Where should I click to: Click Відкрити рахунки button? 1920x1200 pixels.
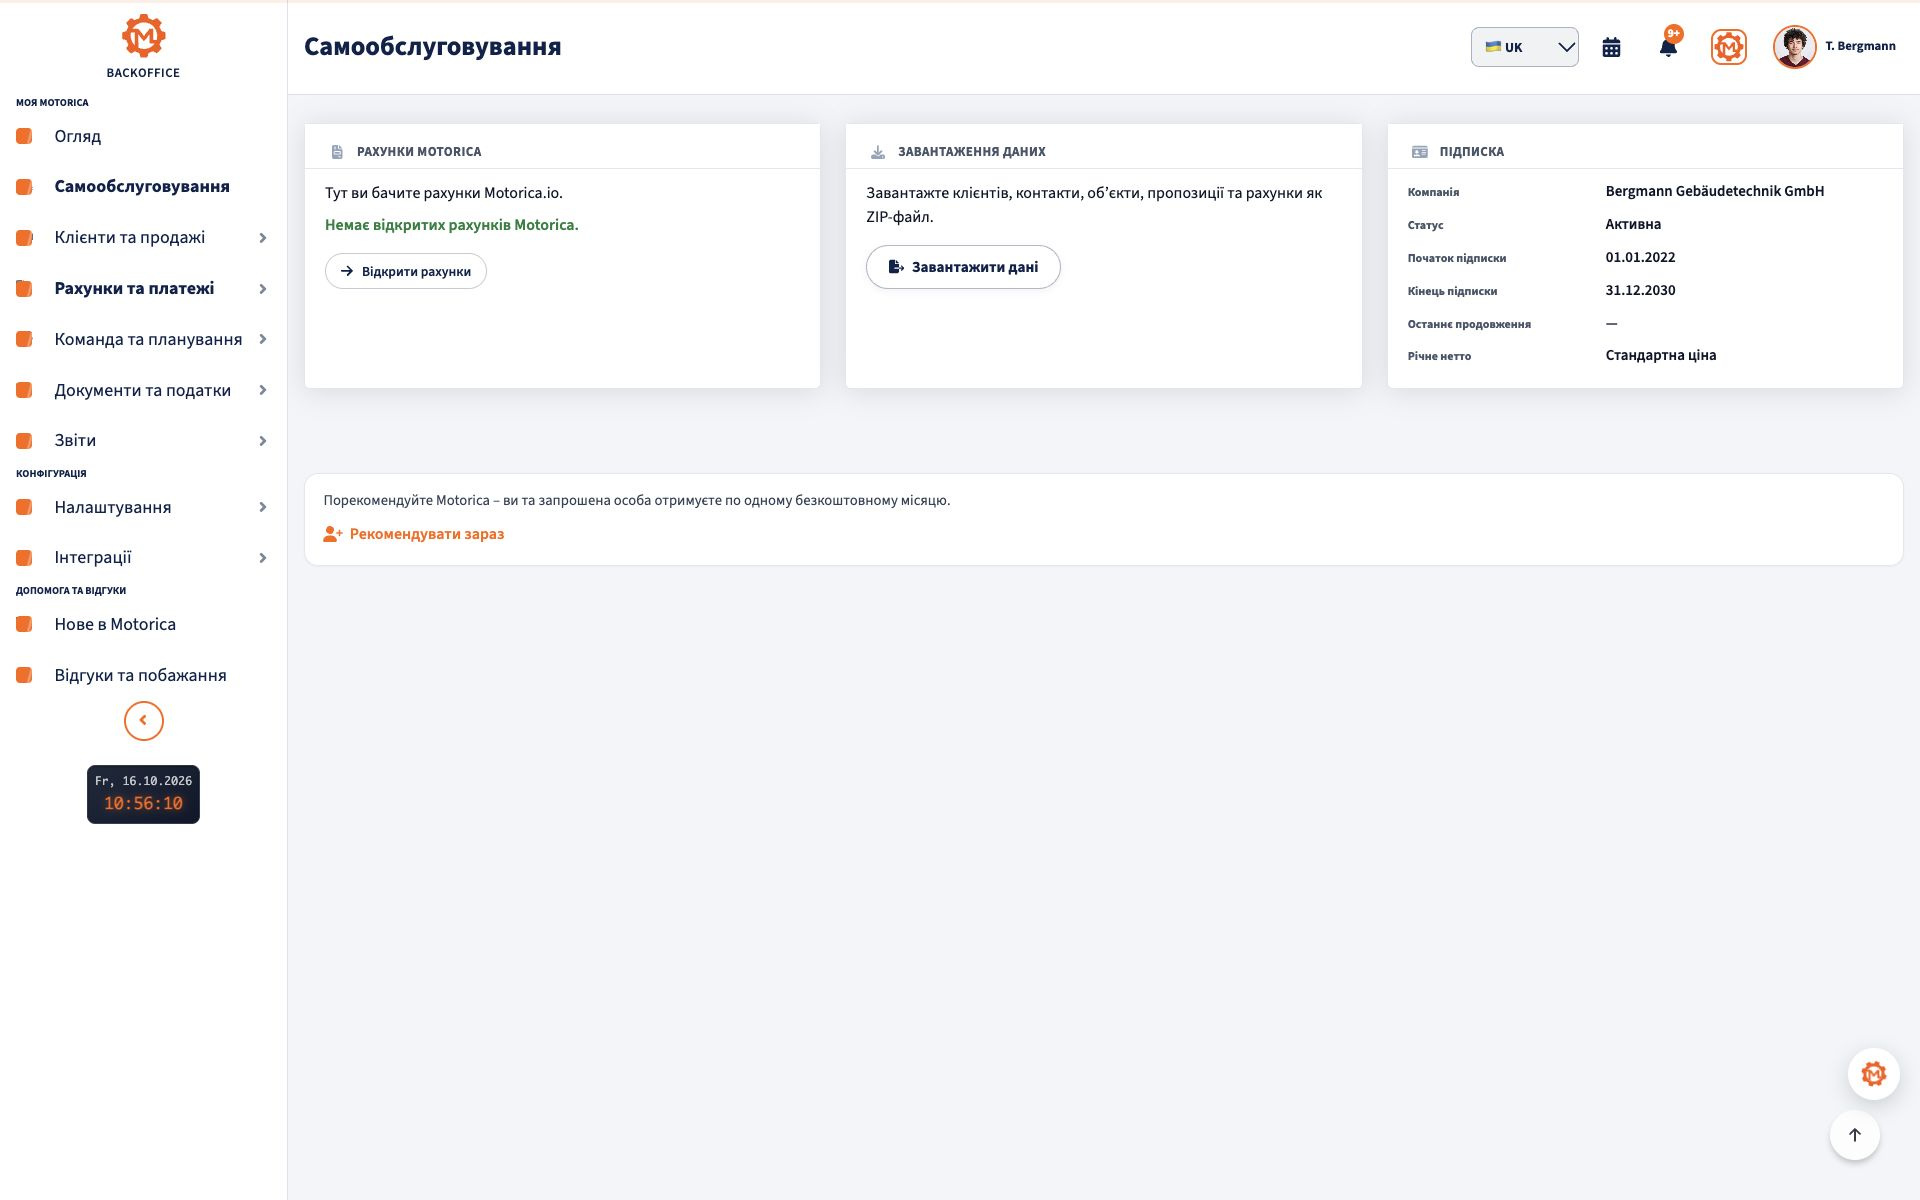tap(406, 271)
